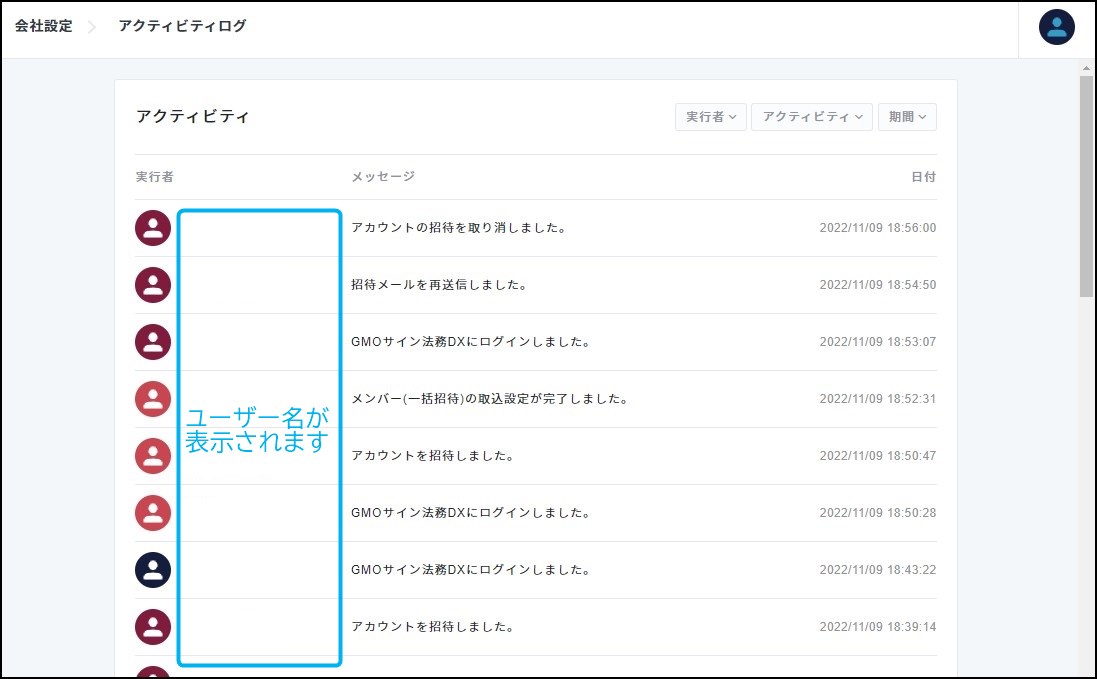Click the メッセージ column header
1097x679 pixels.
tap(383, 177)
